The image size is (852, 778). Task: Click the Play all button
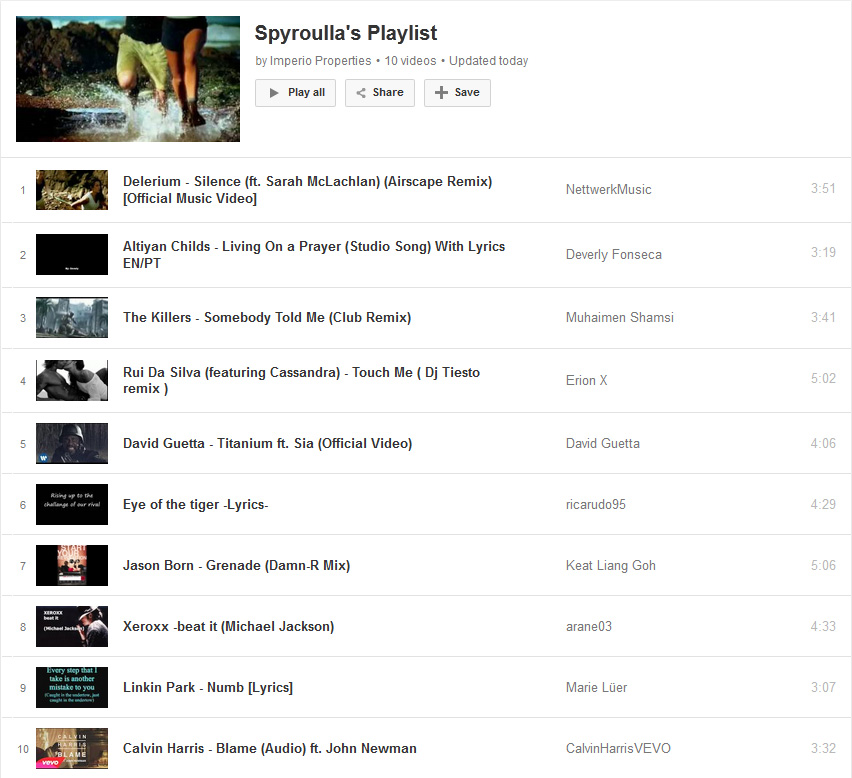295,93
